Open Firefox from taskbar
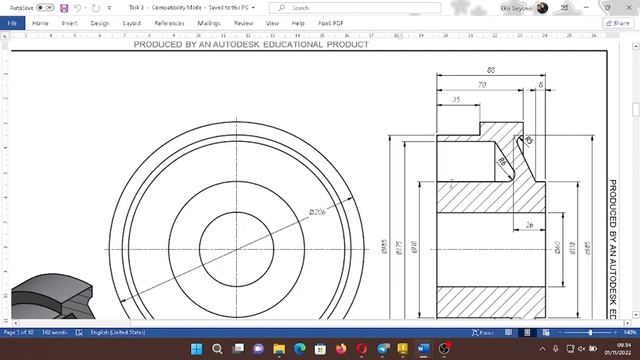Screen dimensions: 640x360 click(x=341, y=349)
